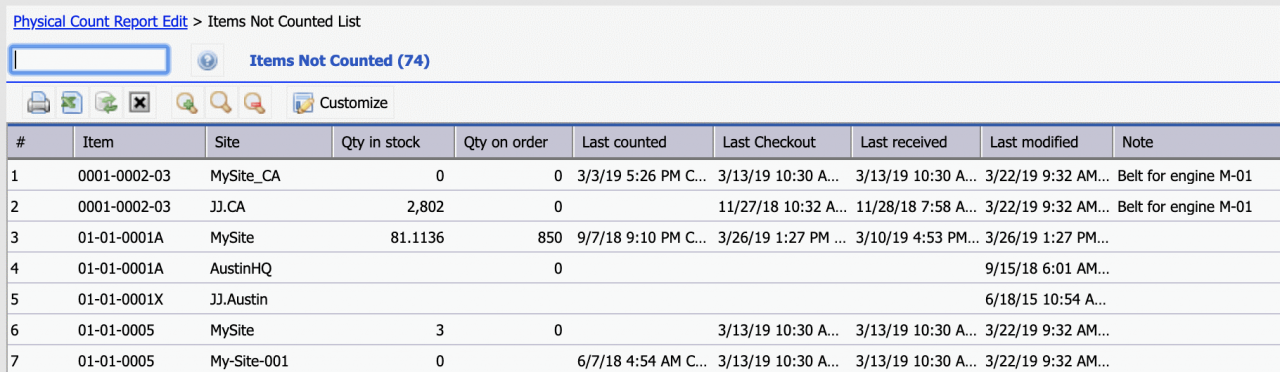Screen dimensions: 1280x372
Task: Open the Customize list option
Action: pyautogui.click(x=340, y=102)
